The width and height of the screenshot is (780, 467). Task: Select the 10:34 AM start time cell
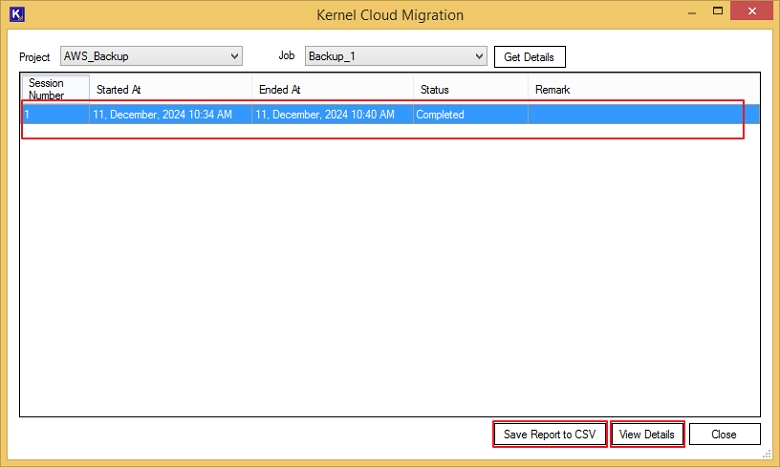click(171, 114)
